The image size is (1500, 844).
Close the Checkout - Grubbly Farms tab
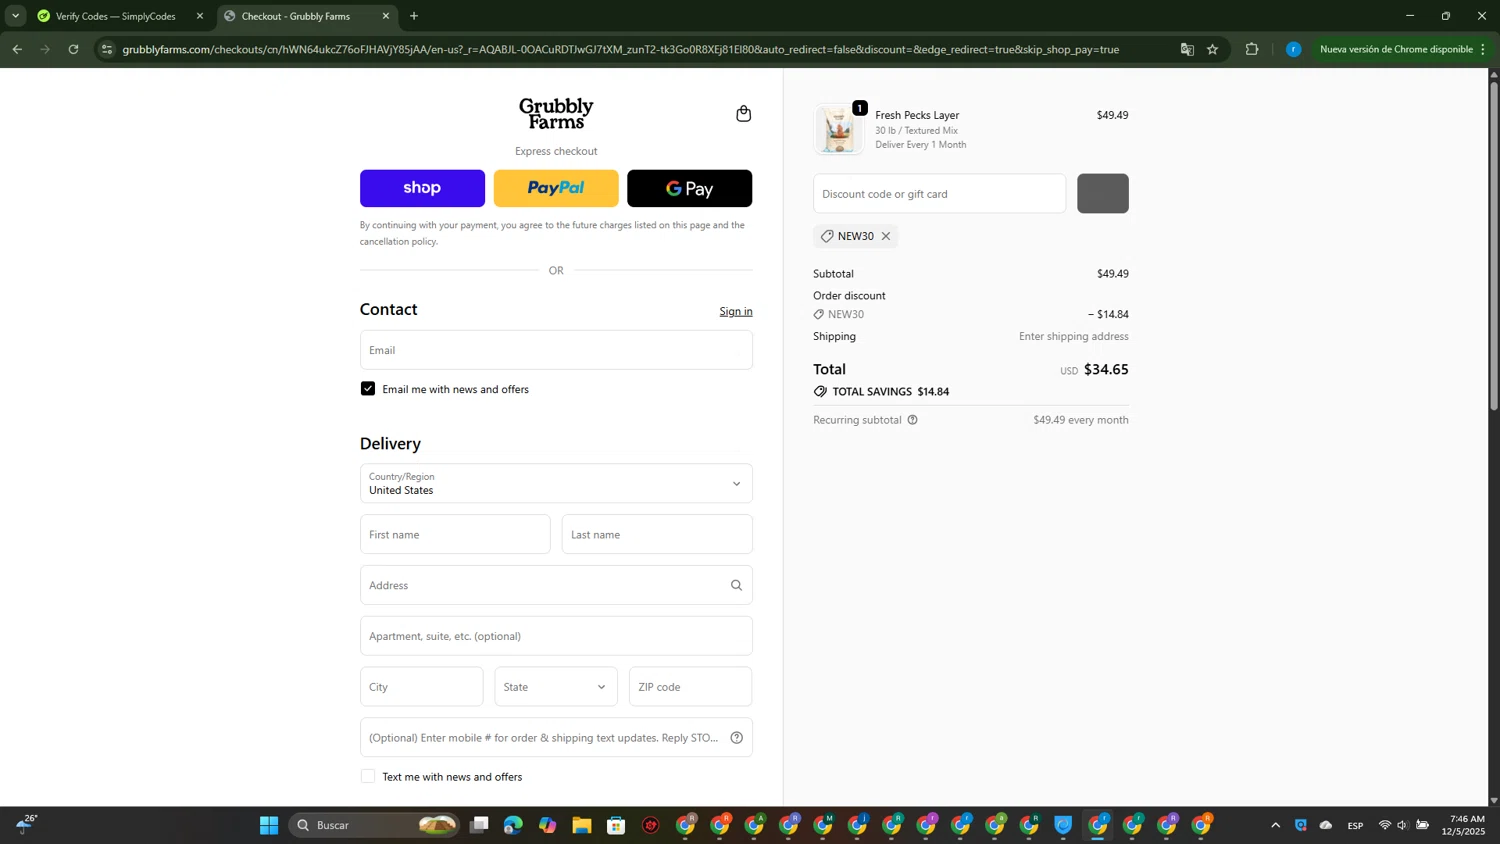point(386,16)
